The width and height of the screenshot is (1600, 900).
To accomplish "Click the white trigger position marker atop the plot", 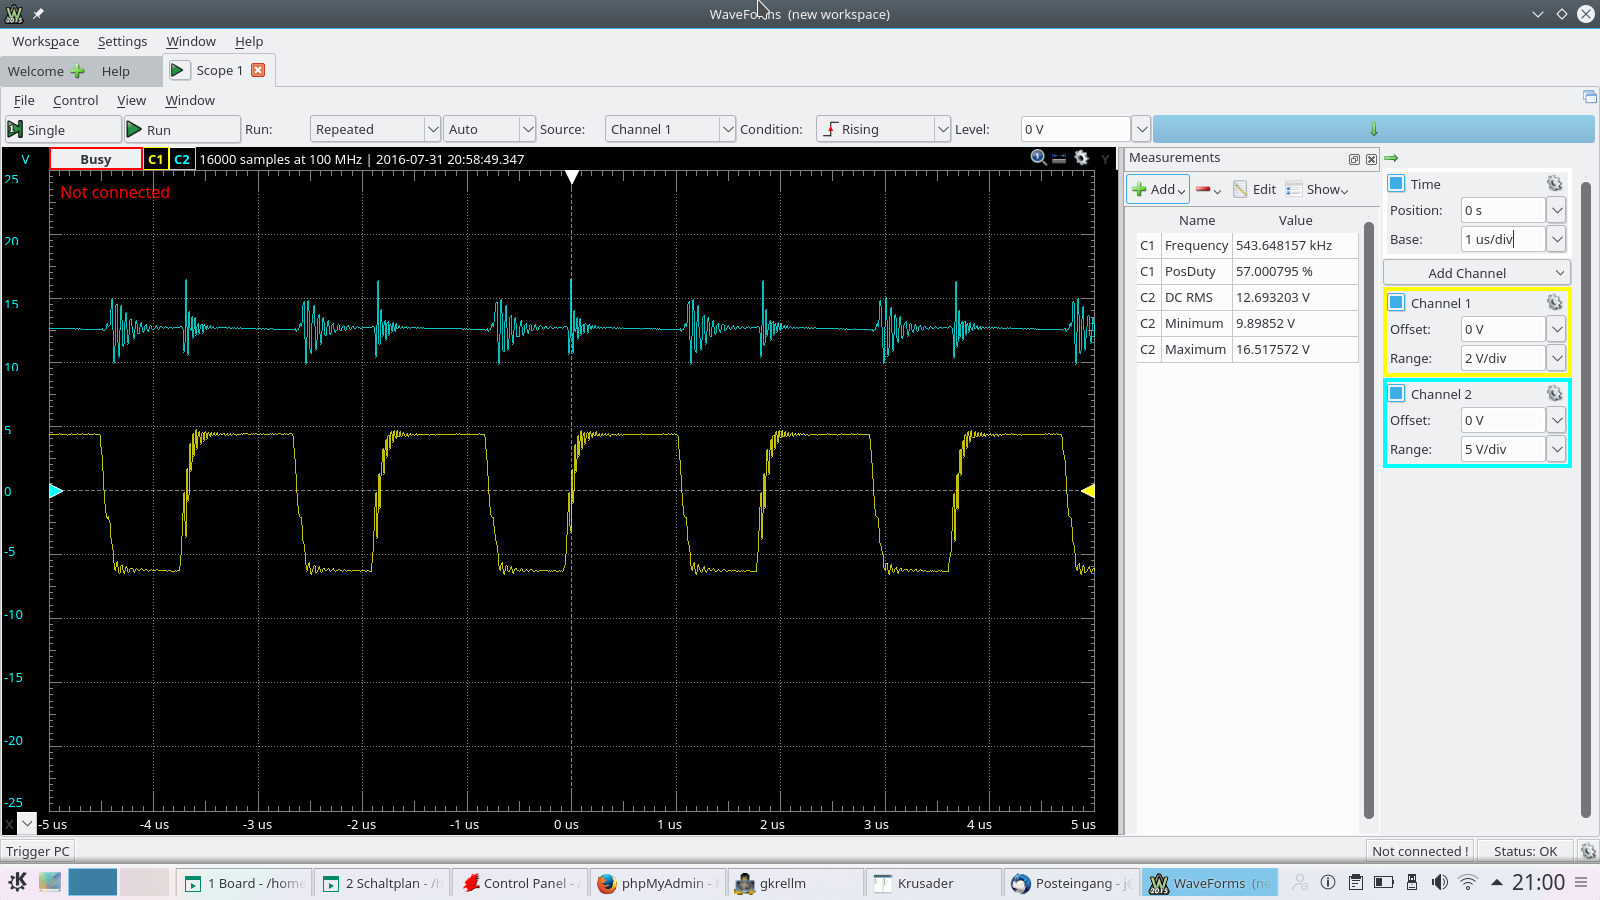I will (572, 177).
